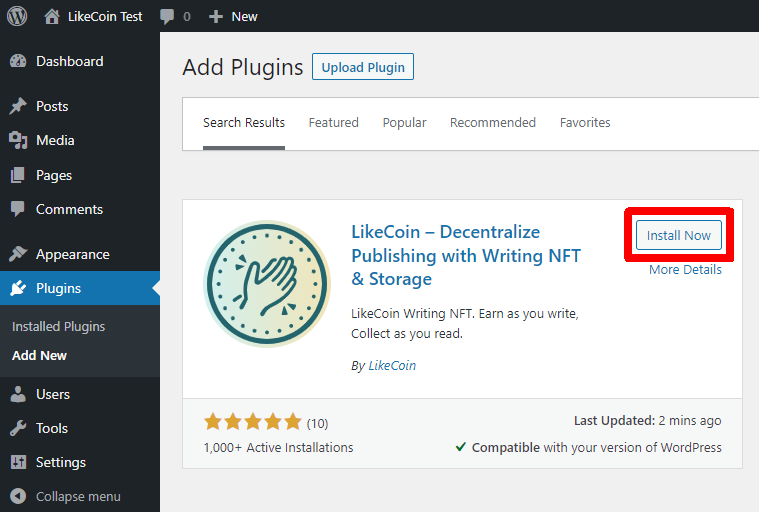Open the Recommended tab
The height and width of the screenshot is (512, 759).
[x=493, y=122]
